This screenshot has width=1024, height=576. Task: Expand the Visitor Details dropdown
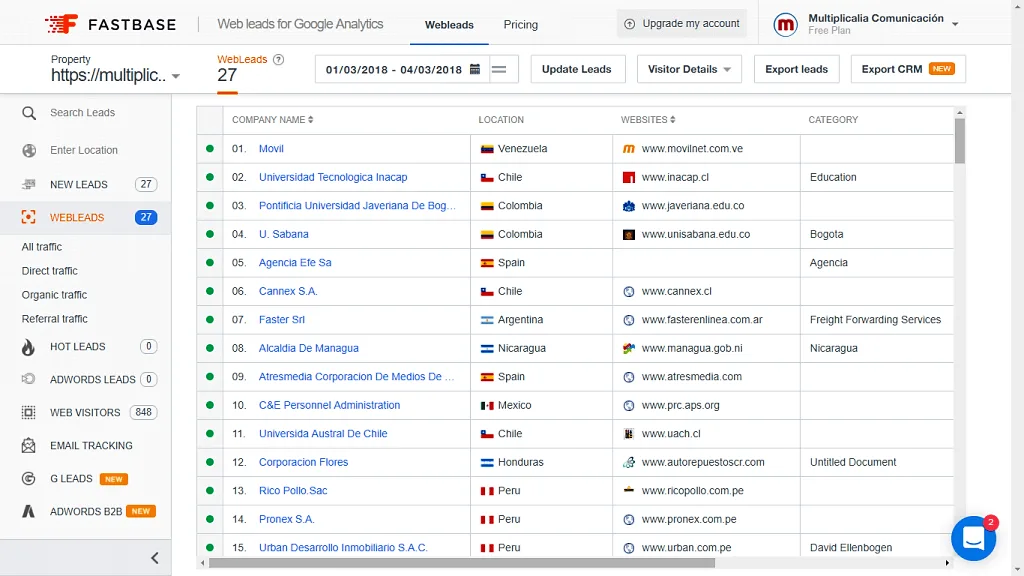(x=689, y=69)
